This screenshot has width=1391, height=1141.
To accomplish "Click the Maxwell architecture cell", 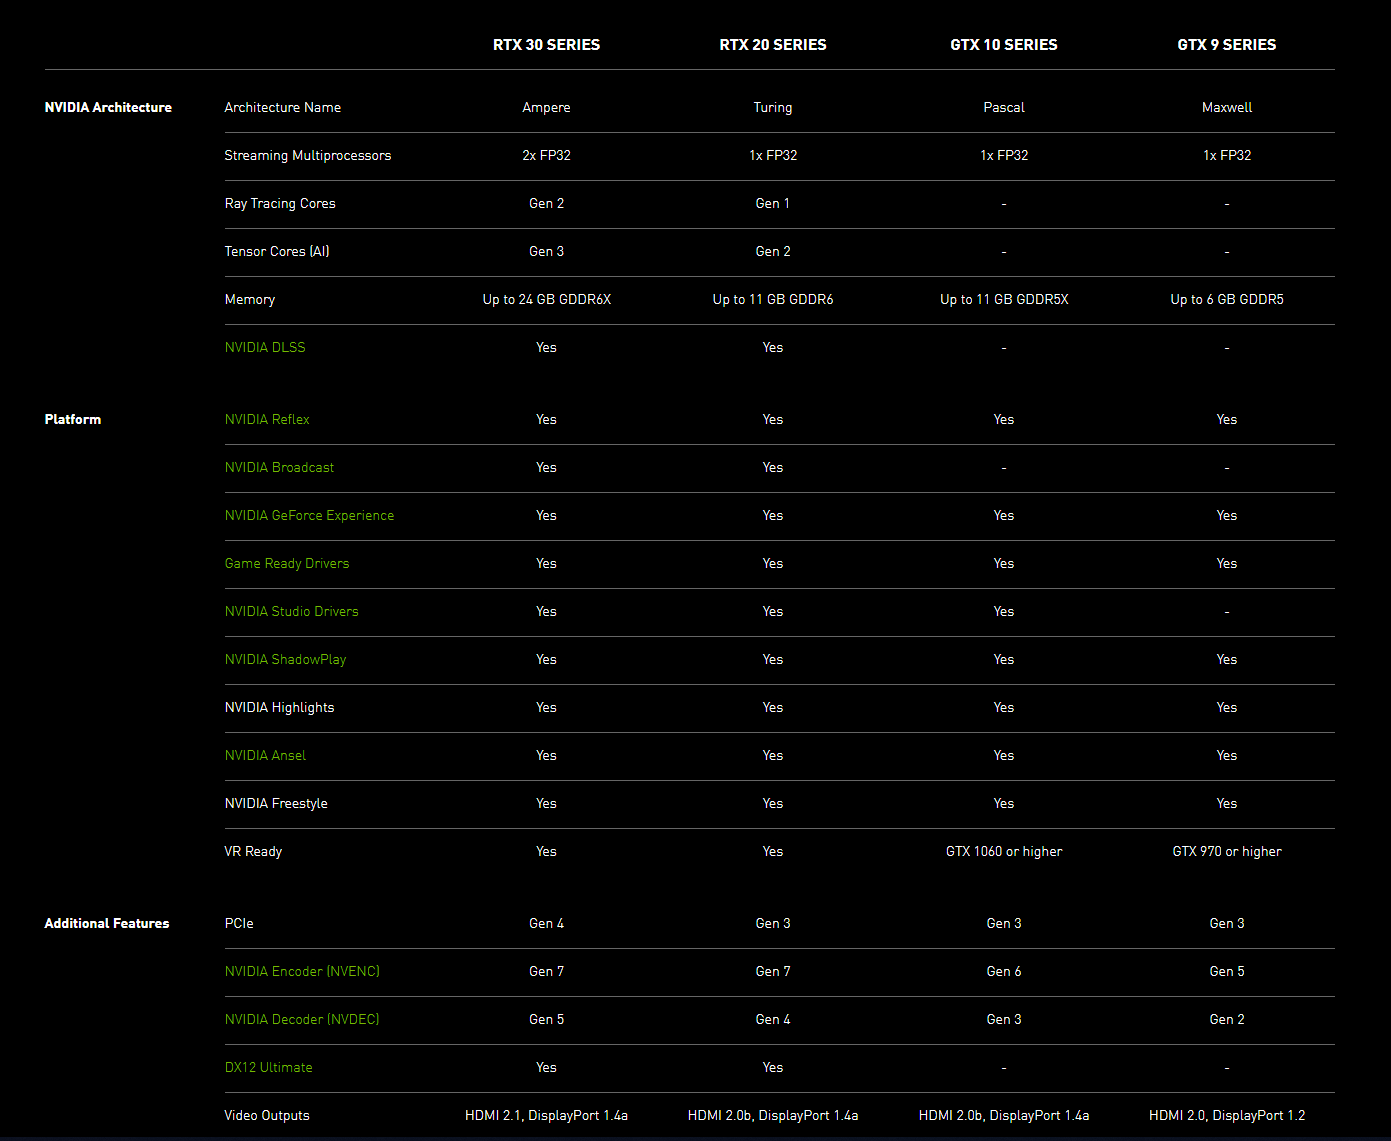I will pyautogui.click(x=1227, y=107).
